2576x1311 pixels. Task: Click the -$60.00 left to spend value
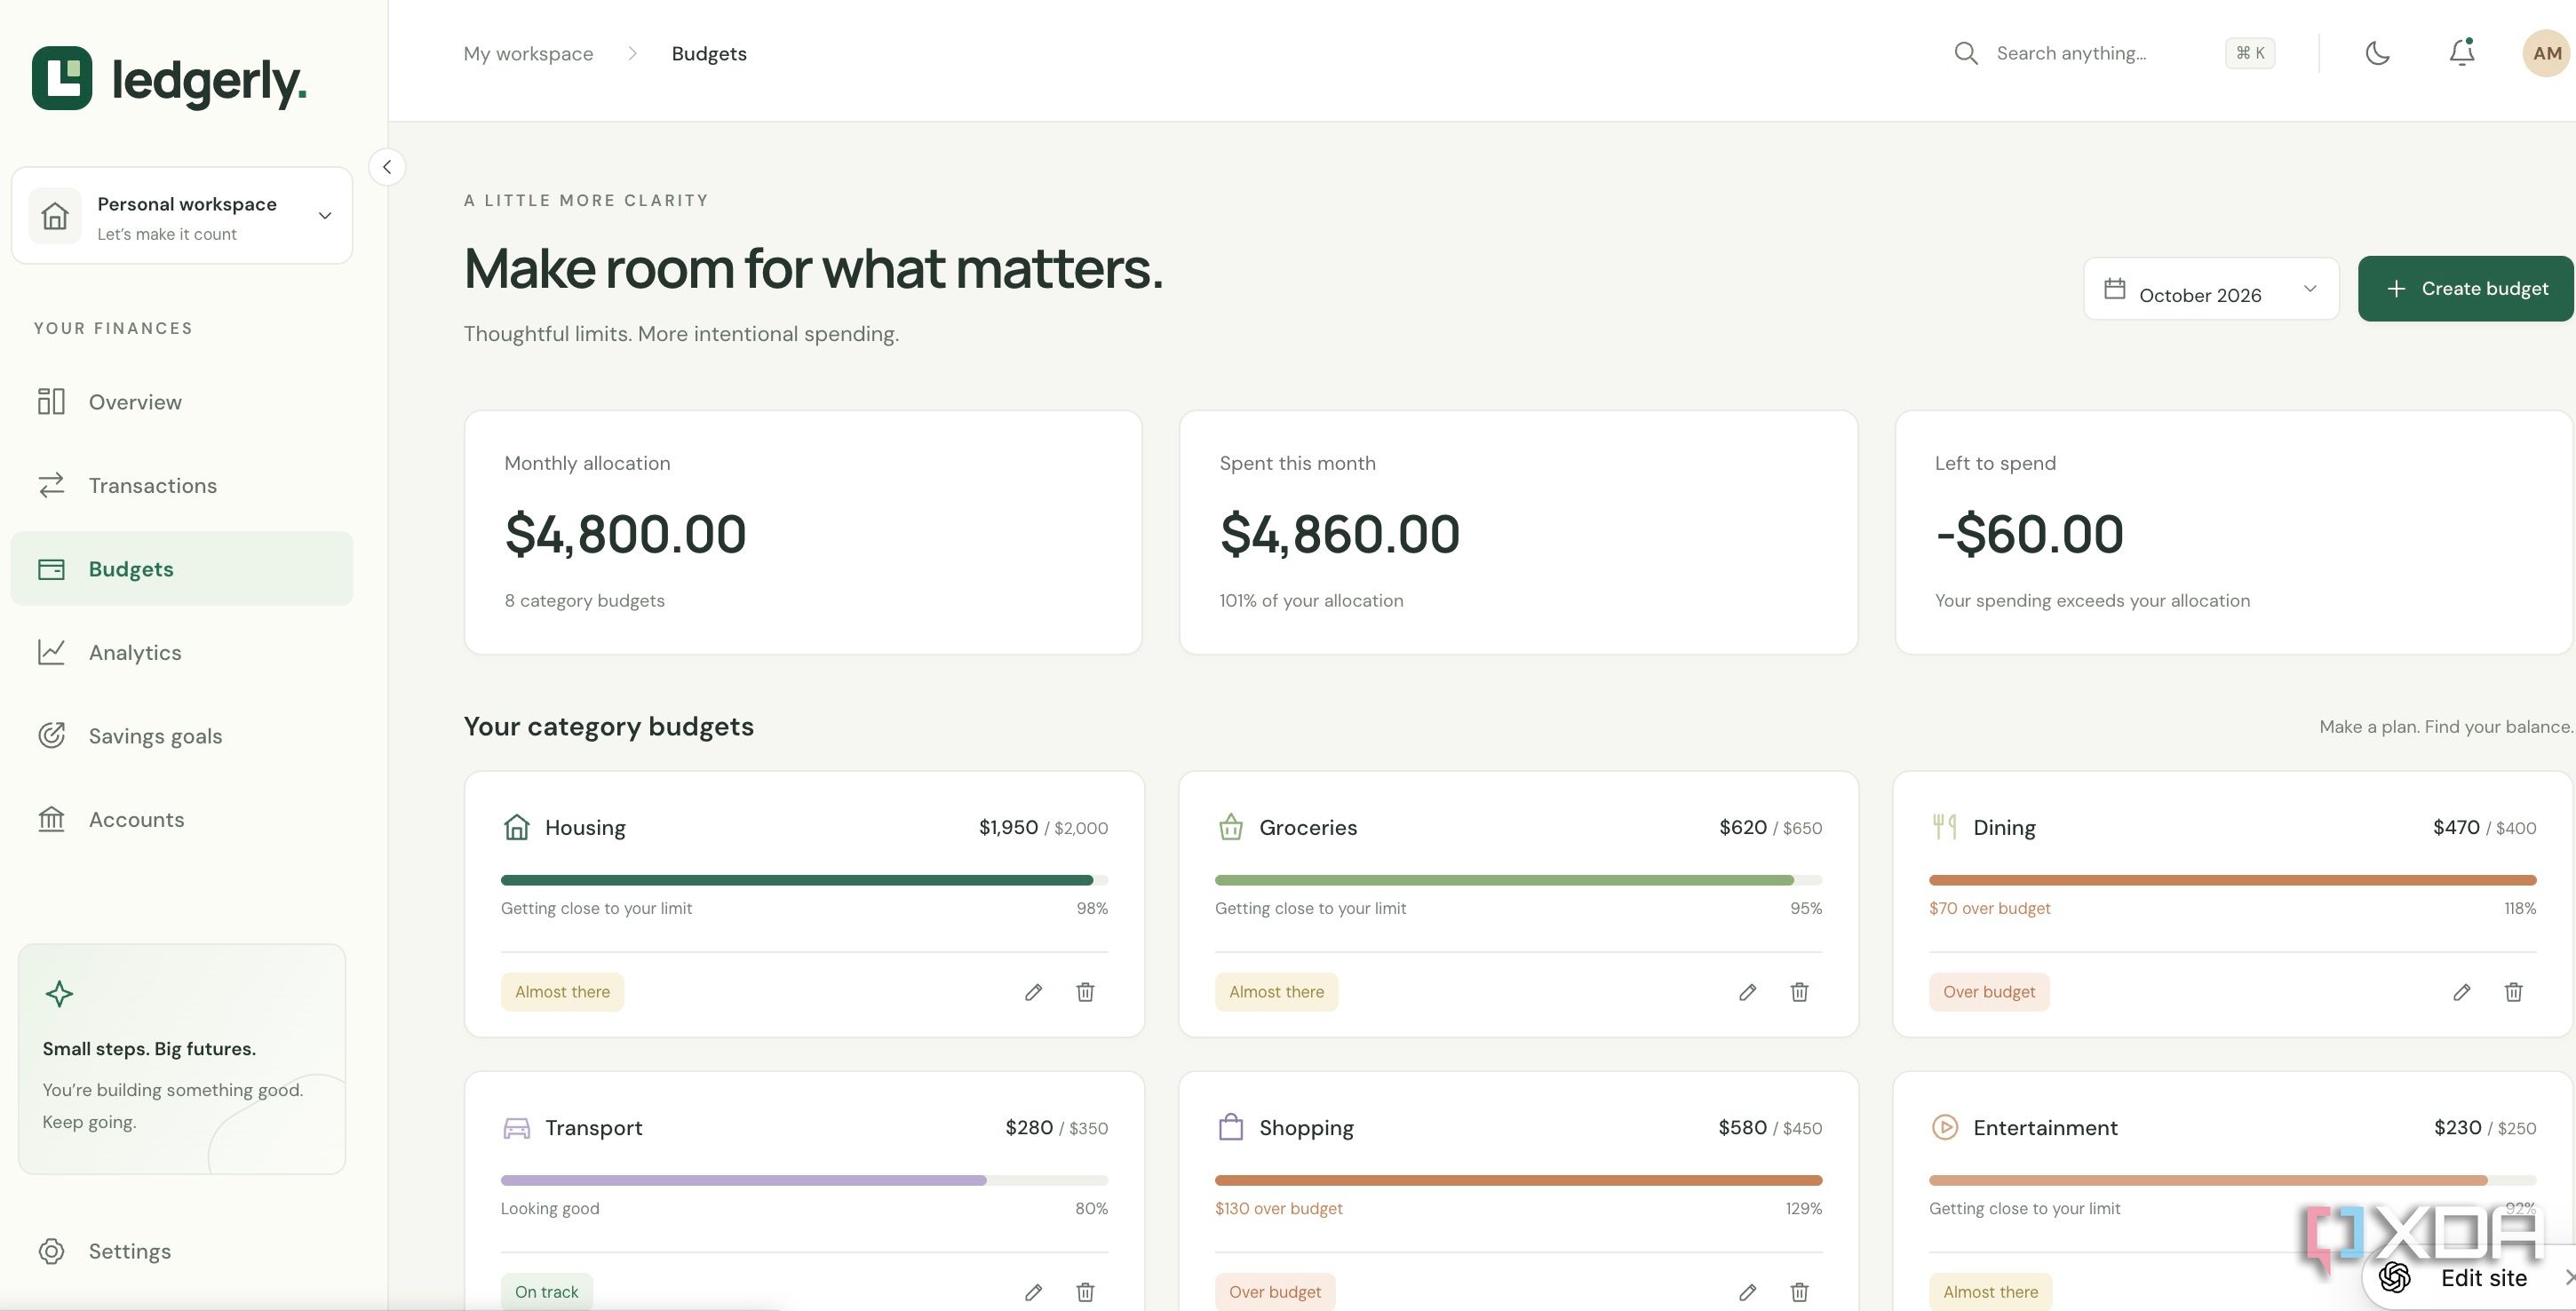[x=2029, y=534]
